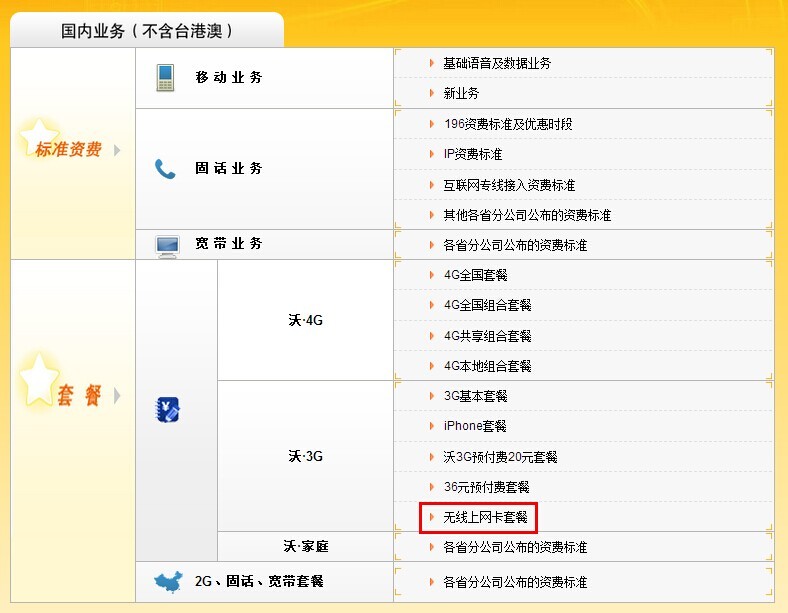Open the 4G全国组合套餐 link
This screenshot has width=788, height=613.
tap(487, 305)
